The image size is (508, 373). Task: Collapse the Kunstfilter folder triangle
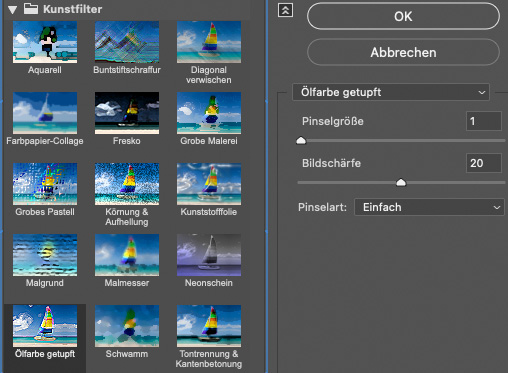tap(13, 10)
